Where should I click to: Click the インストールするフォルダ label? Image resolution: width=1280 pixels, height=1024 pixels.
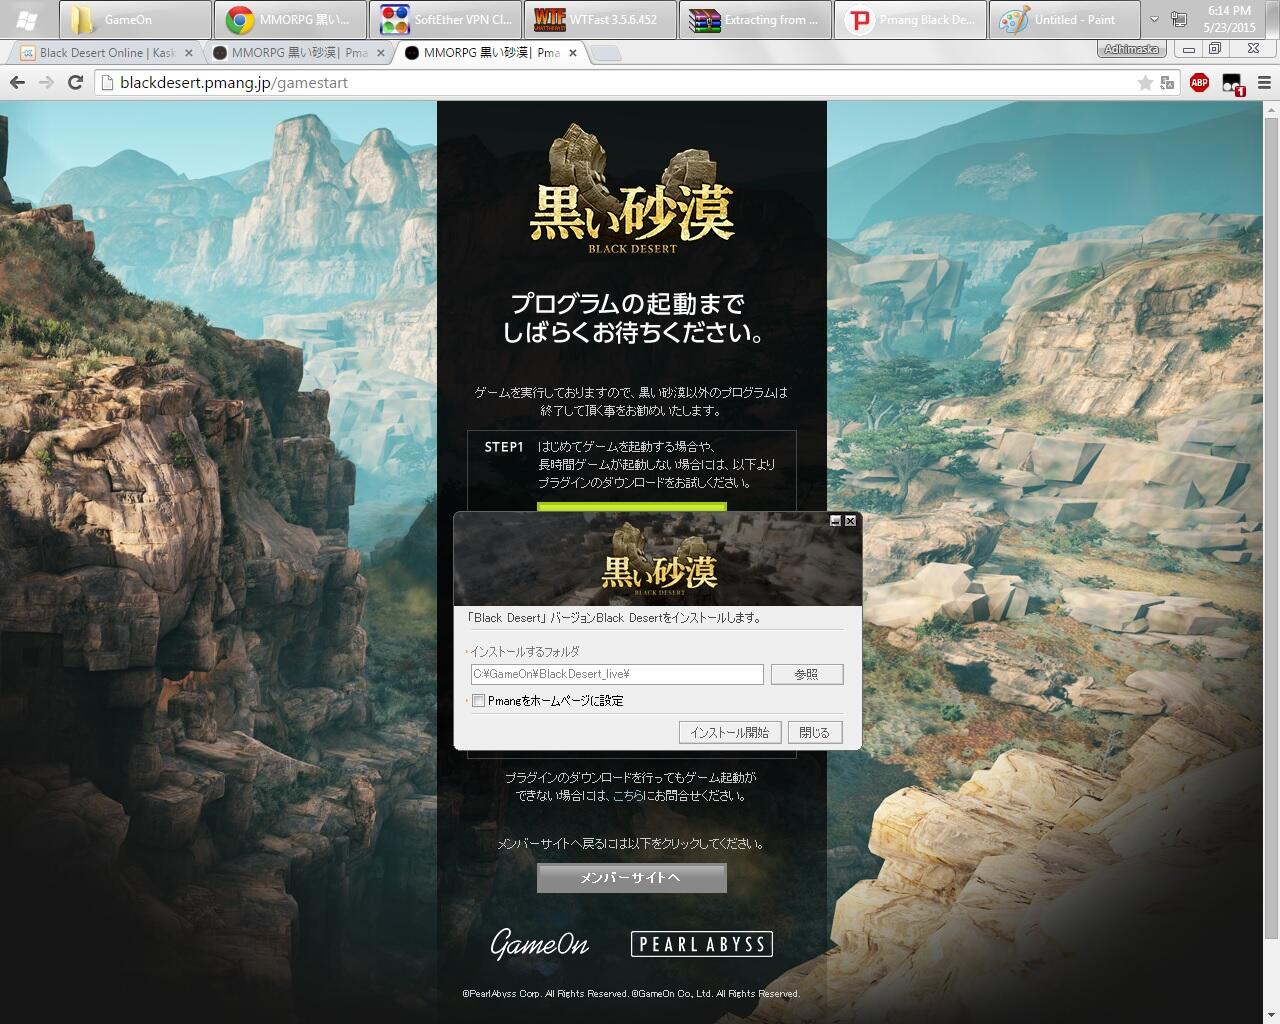(525, 652)
